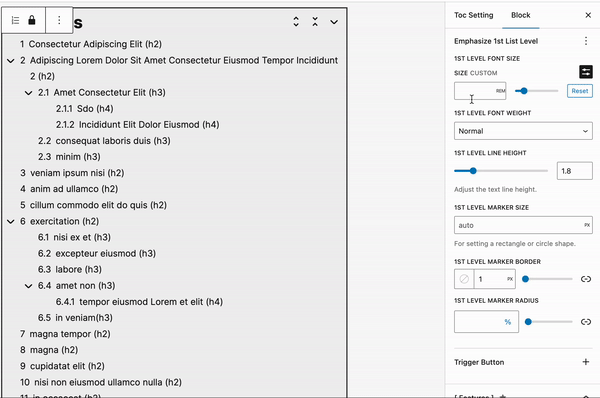
Task: Close the settings sidebar
Action: point(588,15)
